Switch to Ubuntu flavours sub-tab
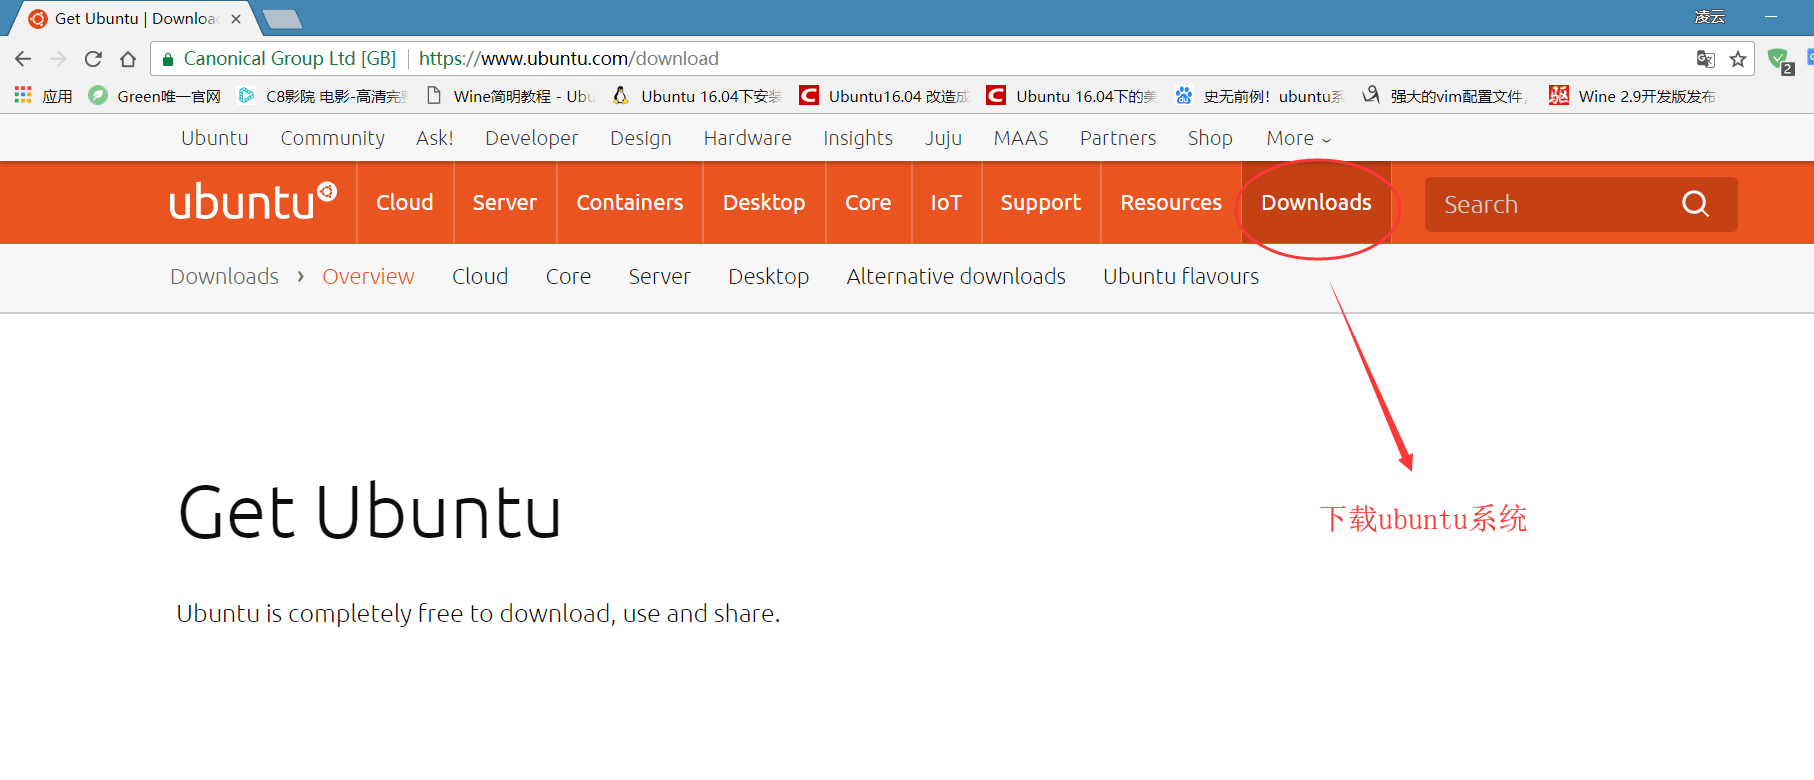The width and height of the screenshot is (1814, 780). pos(1181,277)
